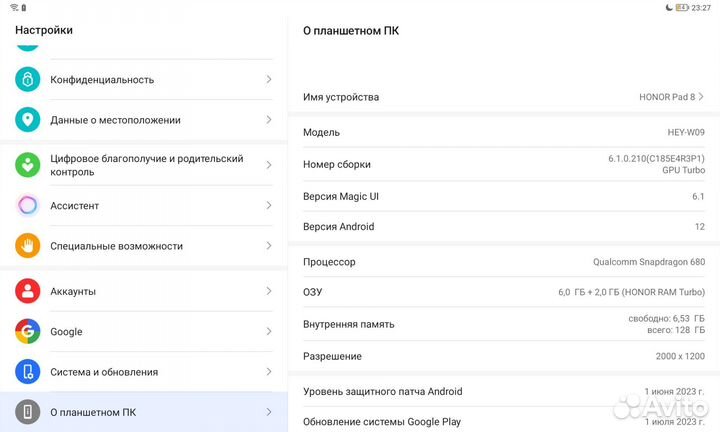
Task: Expand Данные о местоположении via its chevron
Action: [x=269, y=120]
